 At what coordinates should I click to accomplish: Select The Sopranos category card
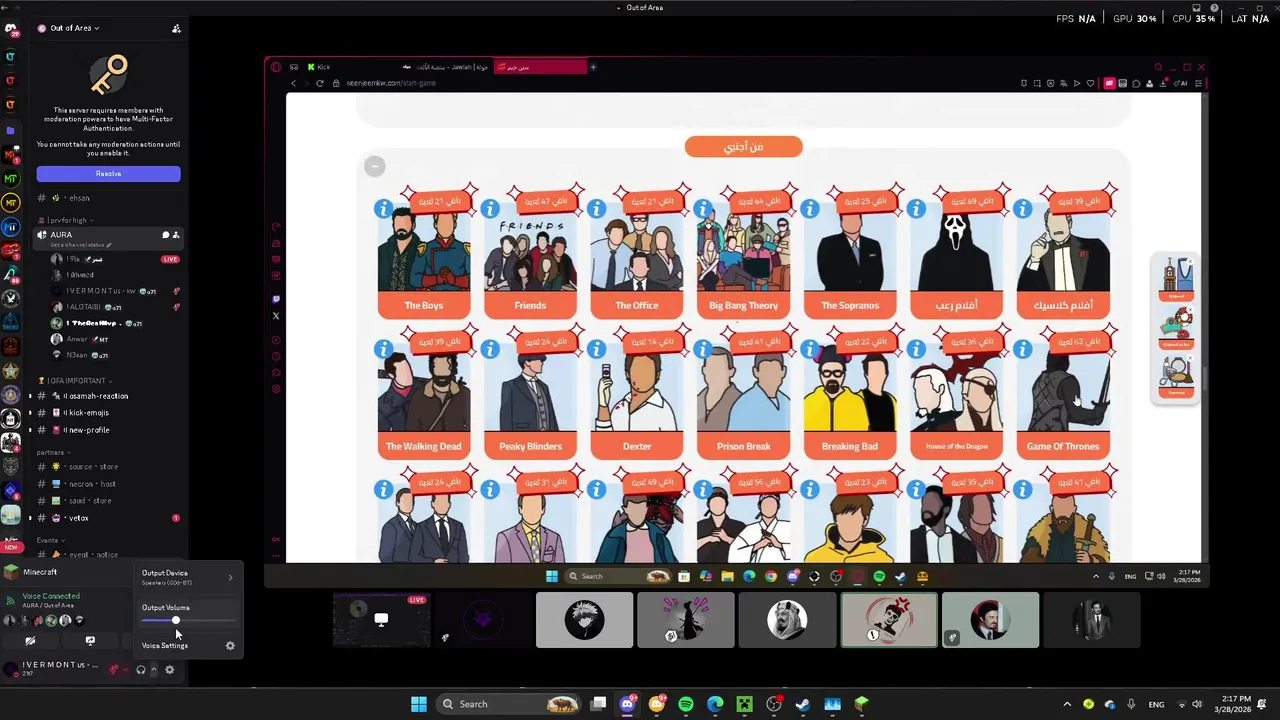[x=850, y=252]
